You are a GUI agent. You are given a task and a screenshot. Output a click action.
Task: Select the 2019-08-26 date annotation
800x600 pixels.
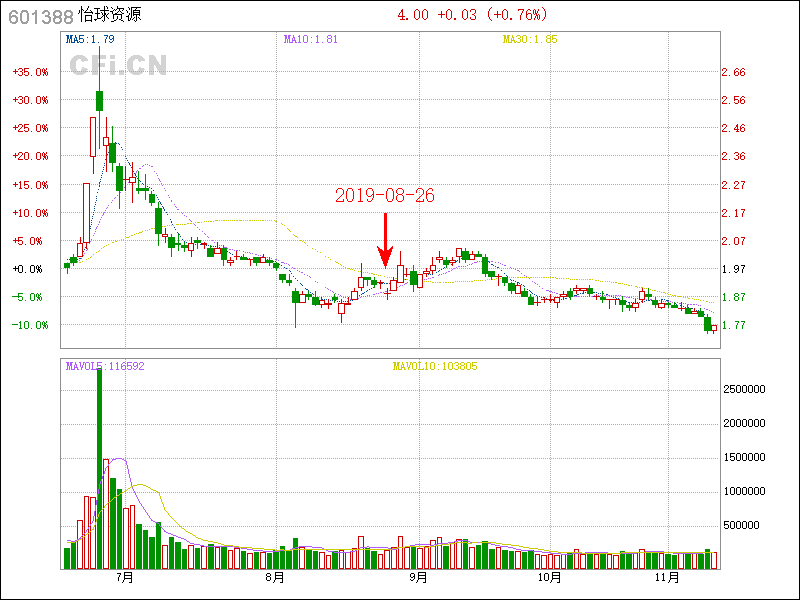pos(385,196)
